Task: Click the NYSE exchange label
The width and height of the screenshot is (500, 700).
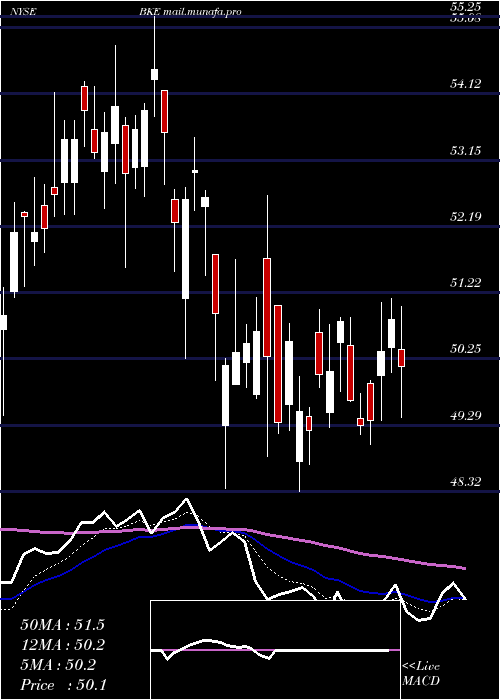Action: coord(22,12)
